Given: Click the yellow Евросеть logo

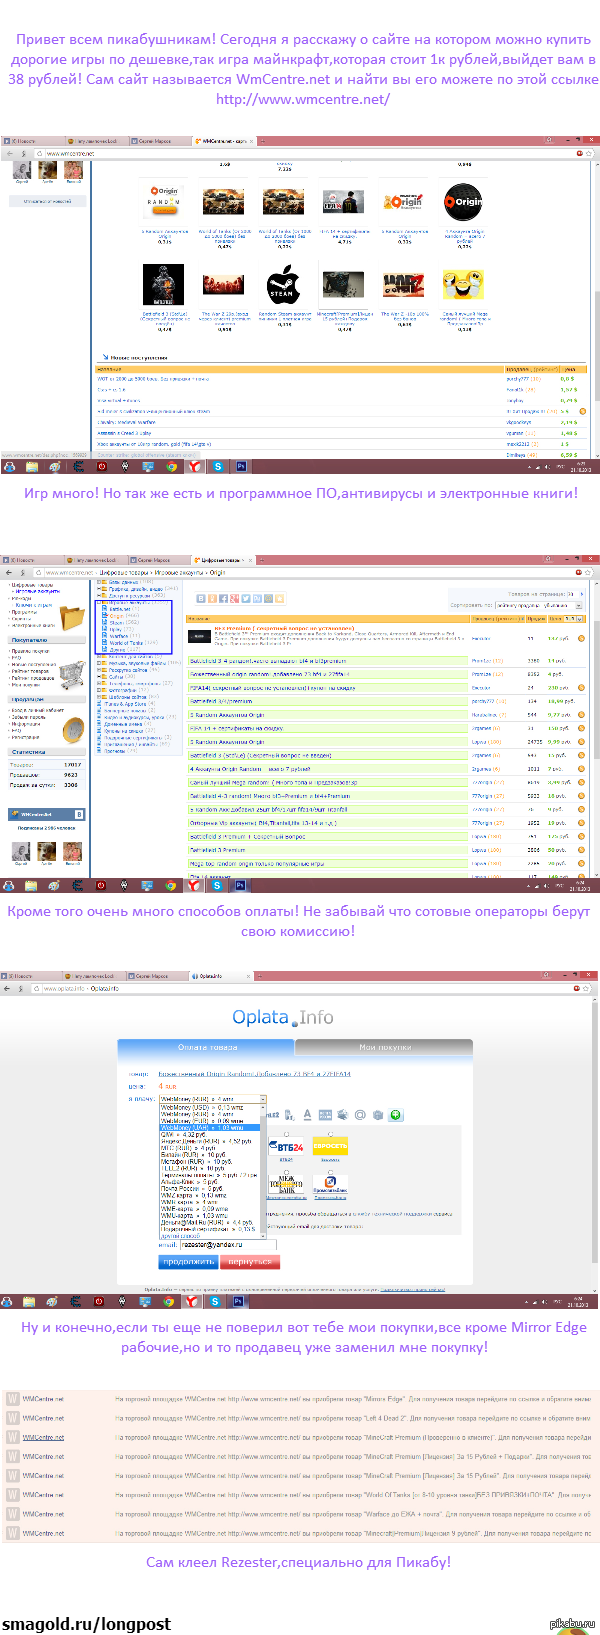Looking at the screenshot, I should coord(330,1147).
